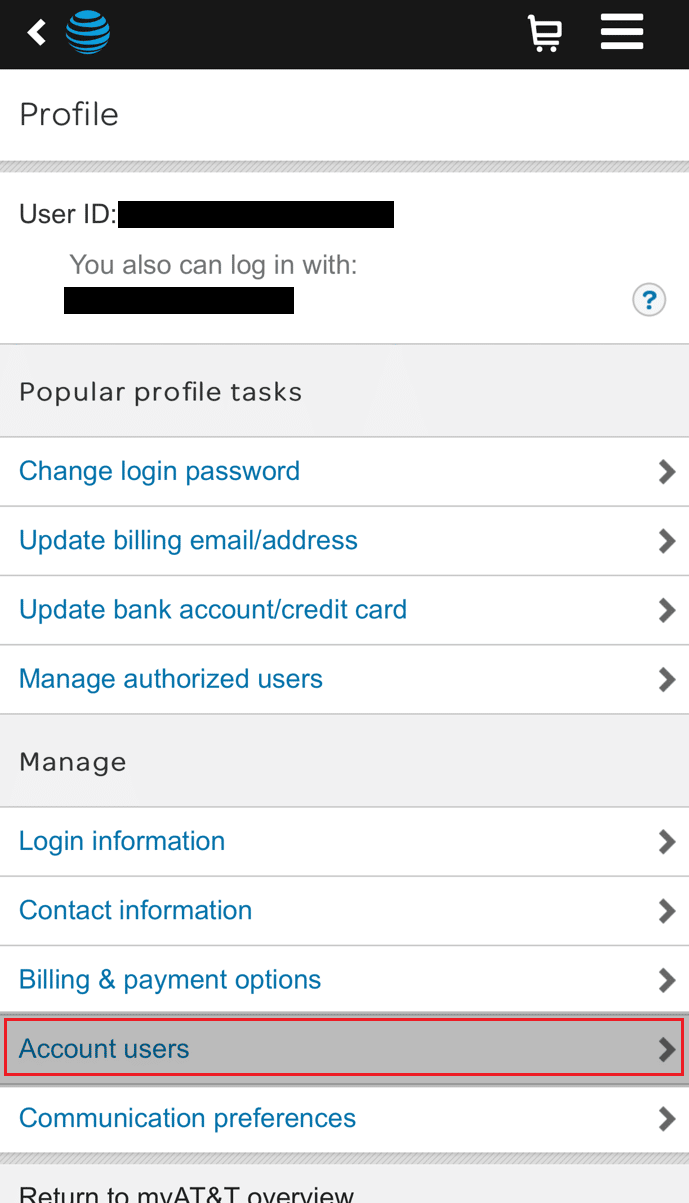Open Manage authorized users
Screen dimensions: 689x1203
(x=171, y=679)
